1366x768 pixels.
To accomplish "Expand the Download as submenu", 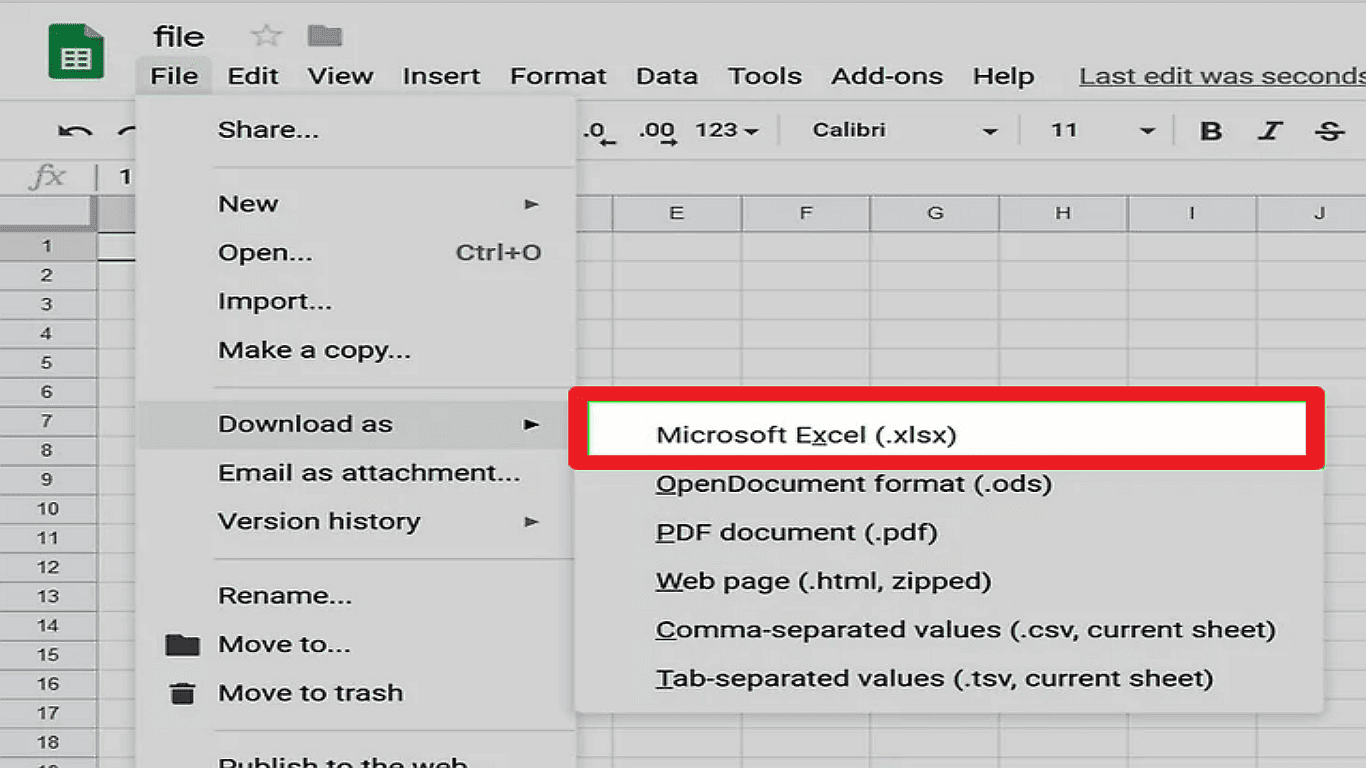I will [x=356, y=424].
